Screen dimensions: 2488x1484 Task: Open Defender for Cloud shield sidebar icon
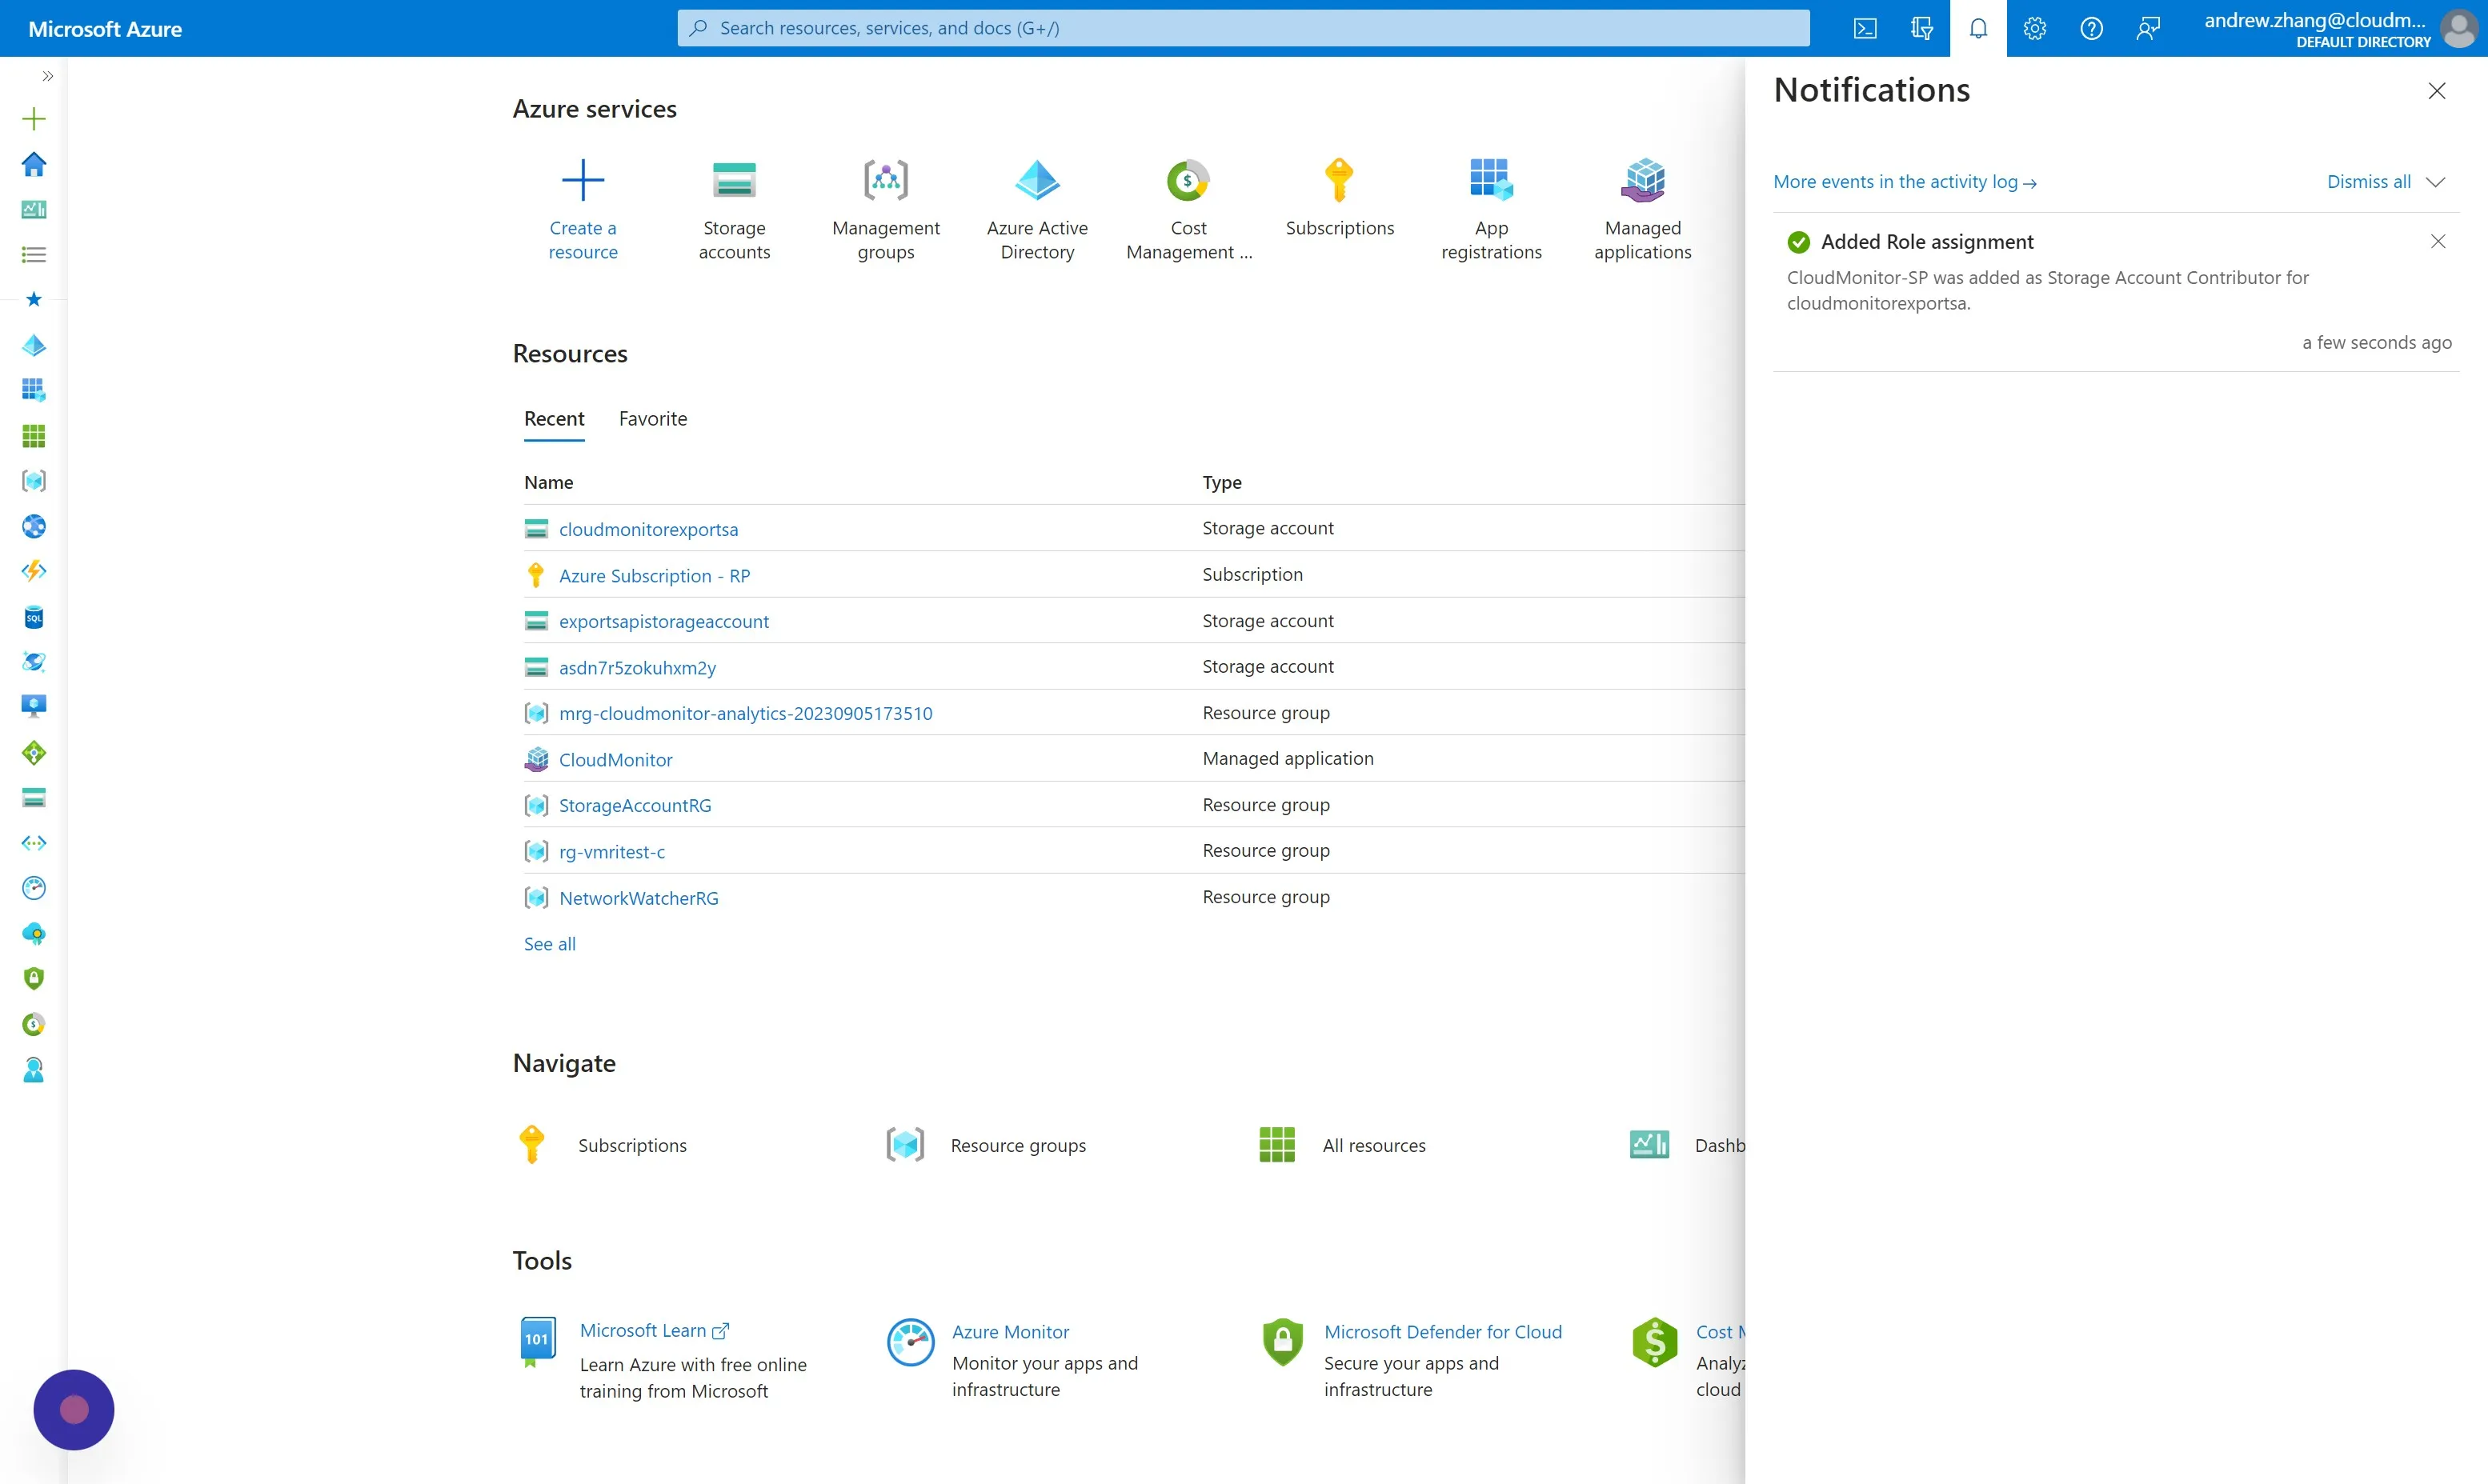point(34,979)
